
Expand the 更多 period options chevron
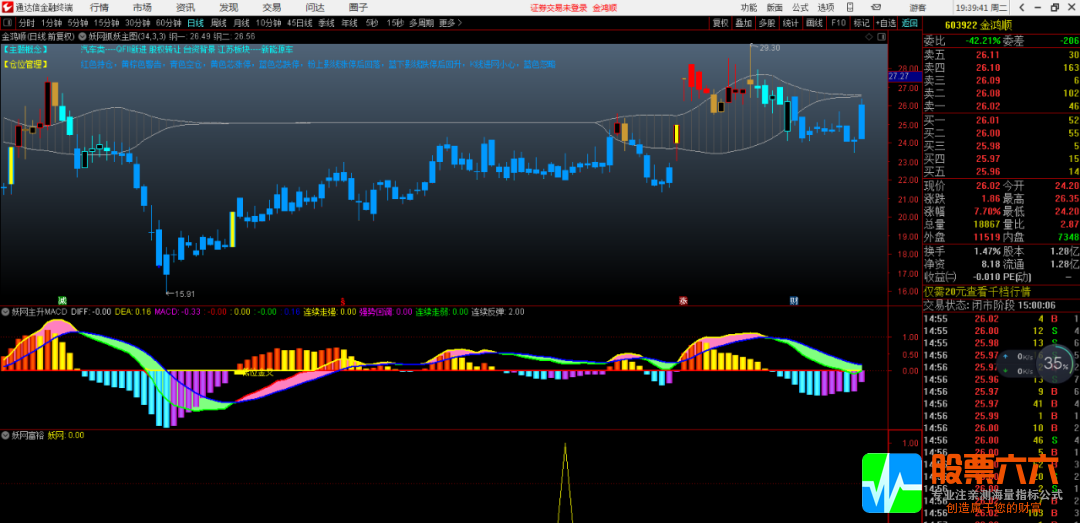click(460, 23)
